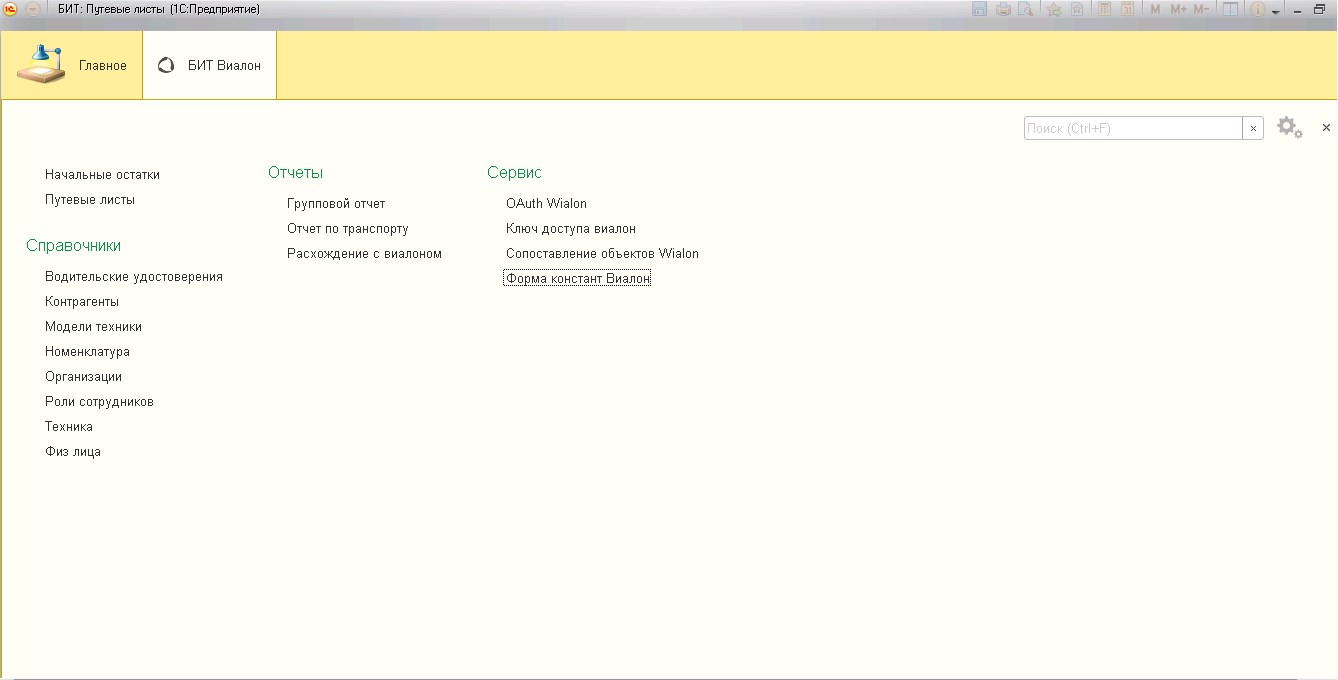Click the calculator icon in title bar

pos(1104,9)
